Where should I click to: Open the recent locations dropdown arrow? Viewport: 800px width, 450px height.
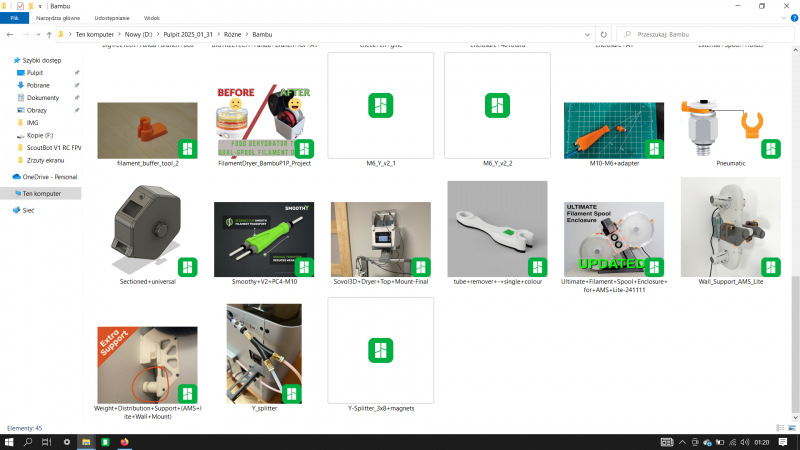tap(38, 35)
